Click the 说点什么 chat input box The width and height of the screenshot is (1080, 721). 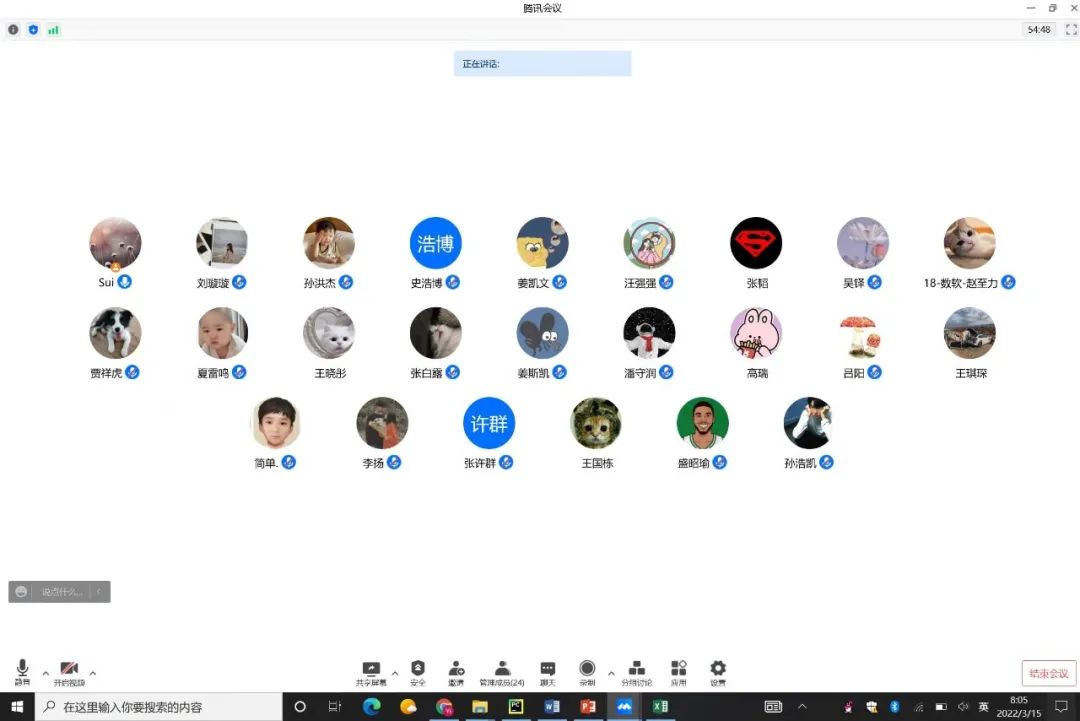pyautogui.click(x=65, y=592)
